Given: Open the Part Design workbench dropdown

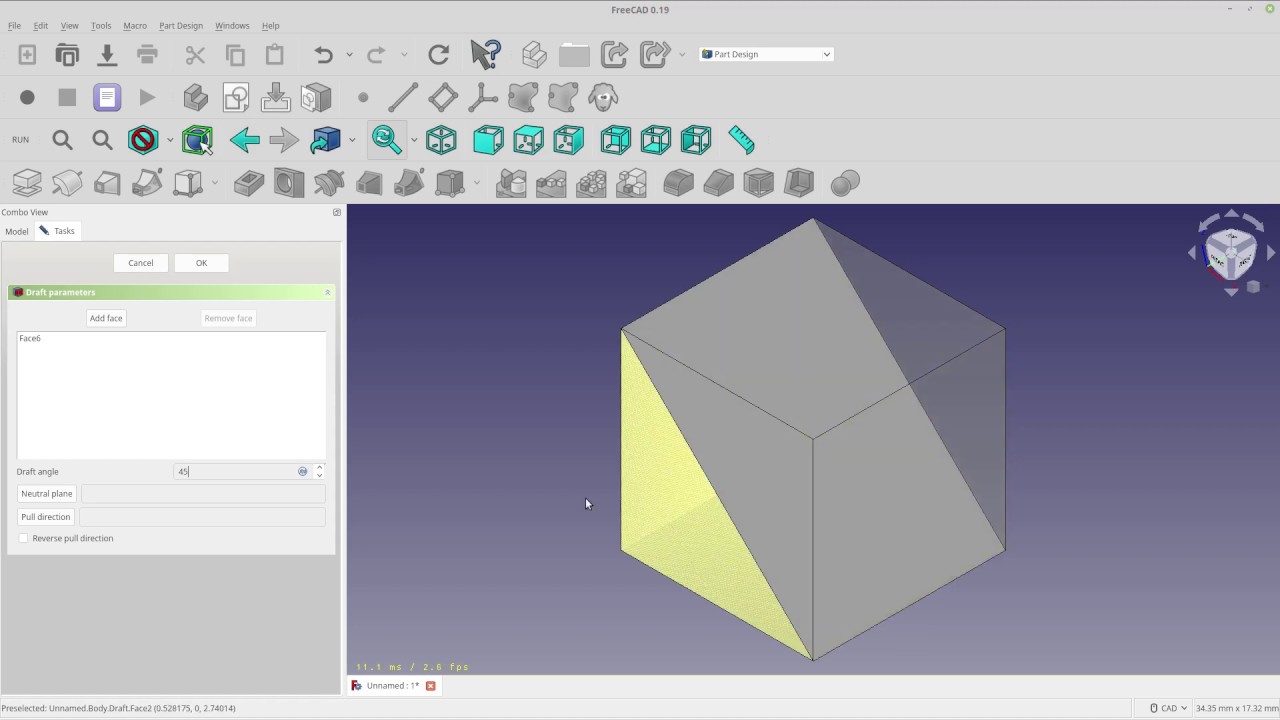Looking at the screenshot, I should 766,54.
